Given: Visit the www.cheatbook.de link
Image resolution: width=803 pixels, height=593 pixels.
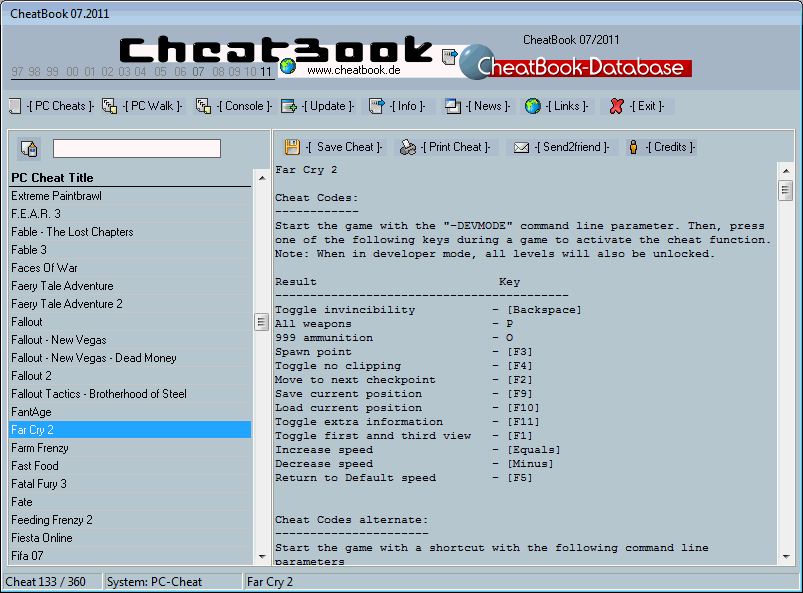Looking at the screenshot, I should pyautogui.click(x=353, y=70).
